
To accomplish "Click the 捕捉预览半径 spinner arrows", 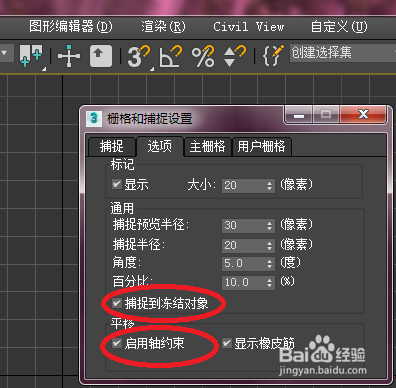I will [x=270, y=226].
